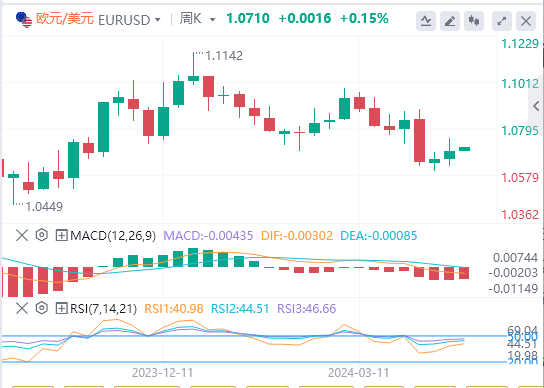Click the RSI3:46.66 value

tap(307, 309)
